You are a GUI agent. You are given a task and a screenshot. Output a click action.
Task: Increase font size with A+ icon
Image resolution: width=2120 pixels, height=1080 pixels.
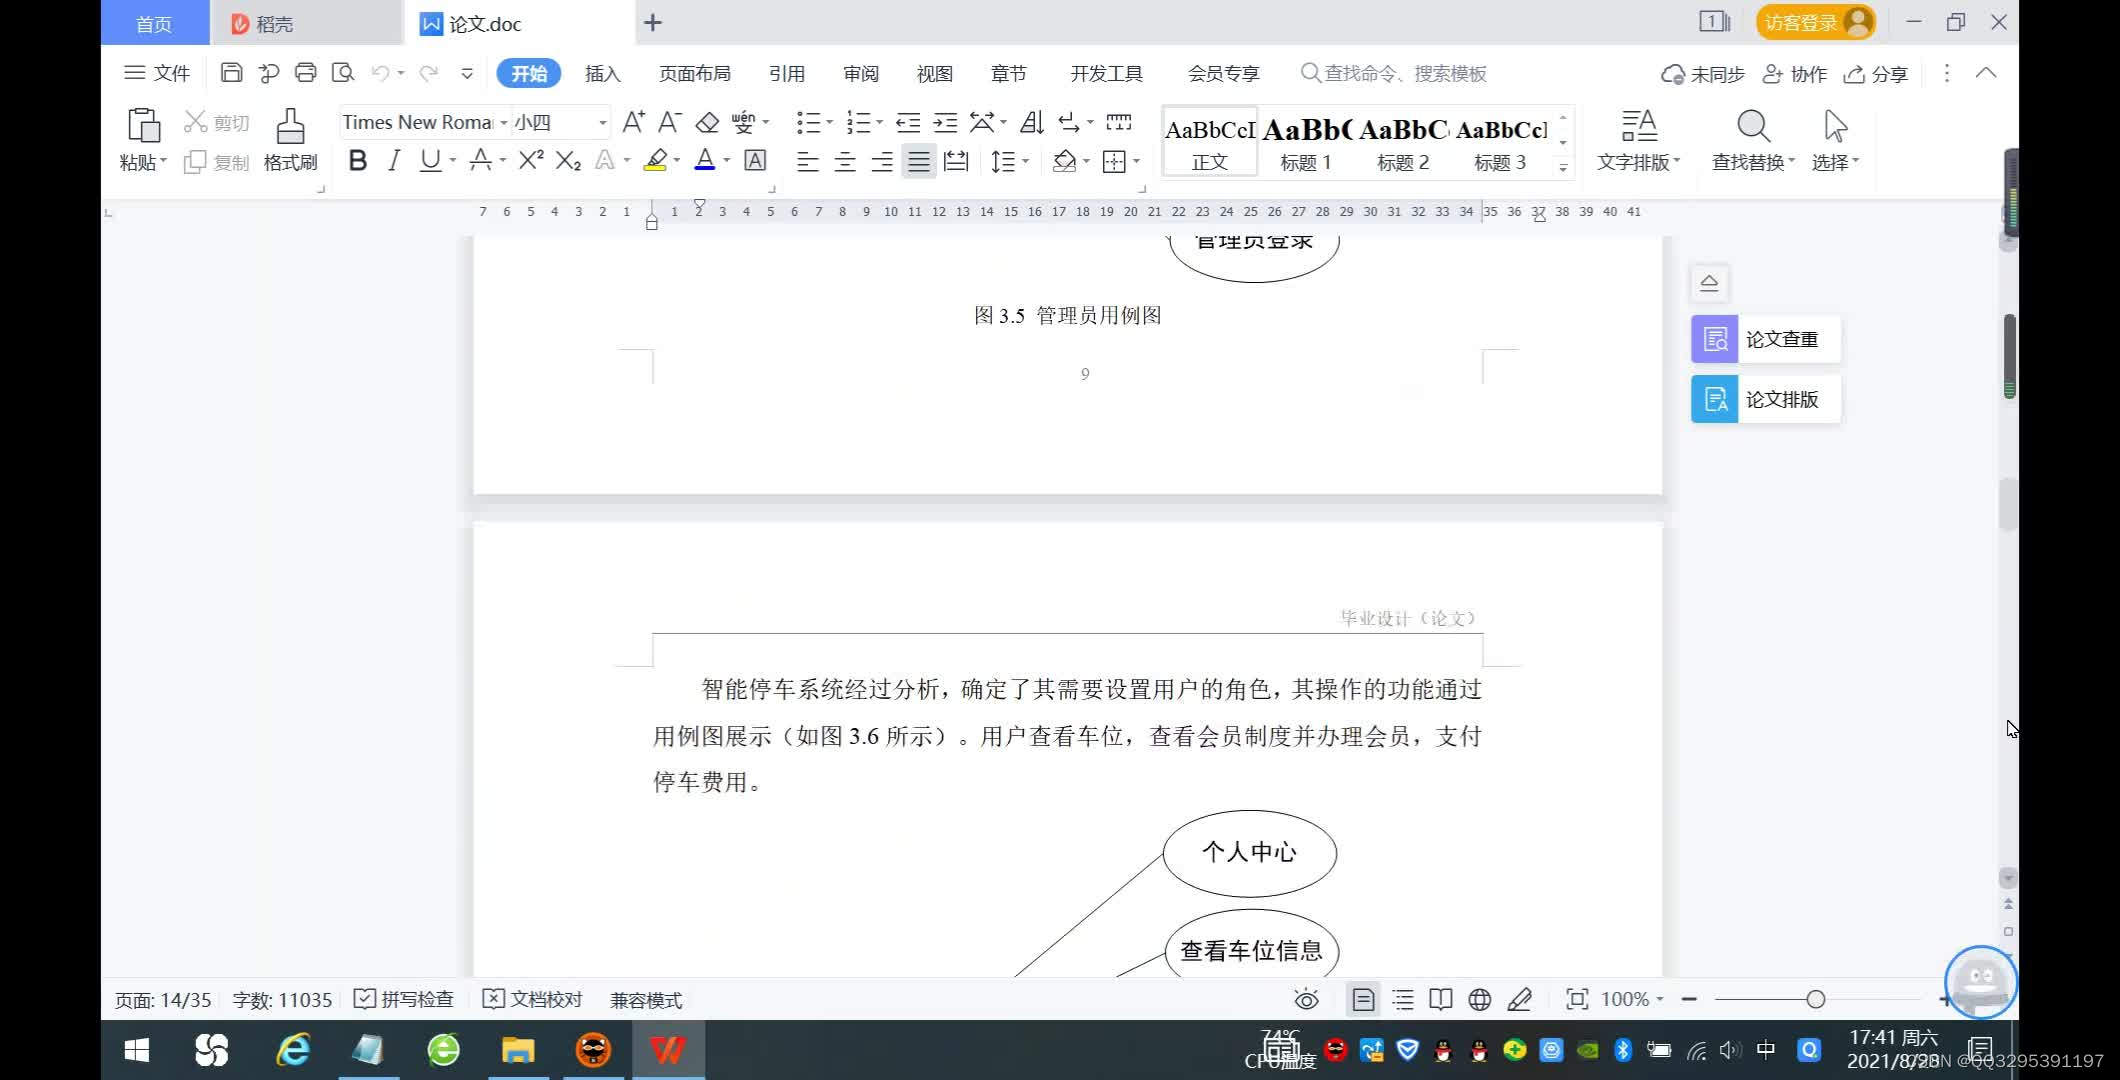[x=633, y=122]
